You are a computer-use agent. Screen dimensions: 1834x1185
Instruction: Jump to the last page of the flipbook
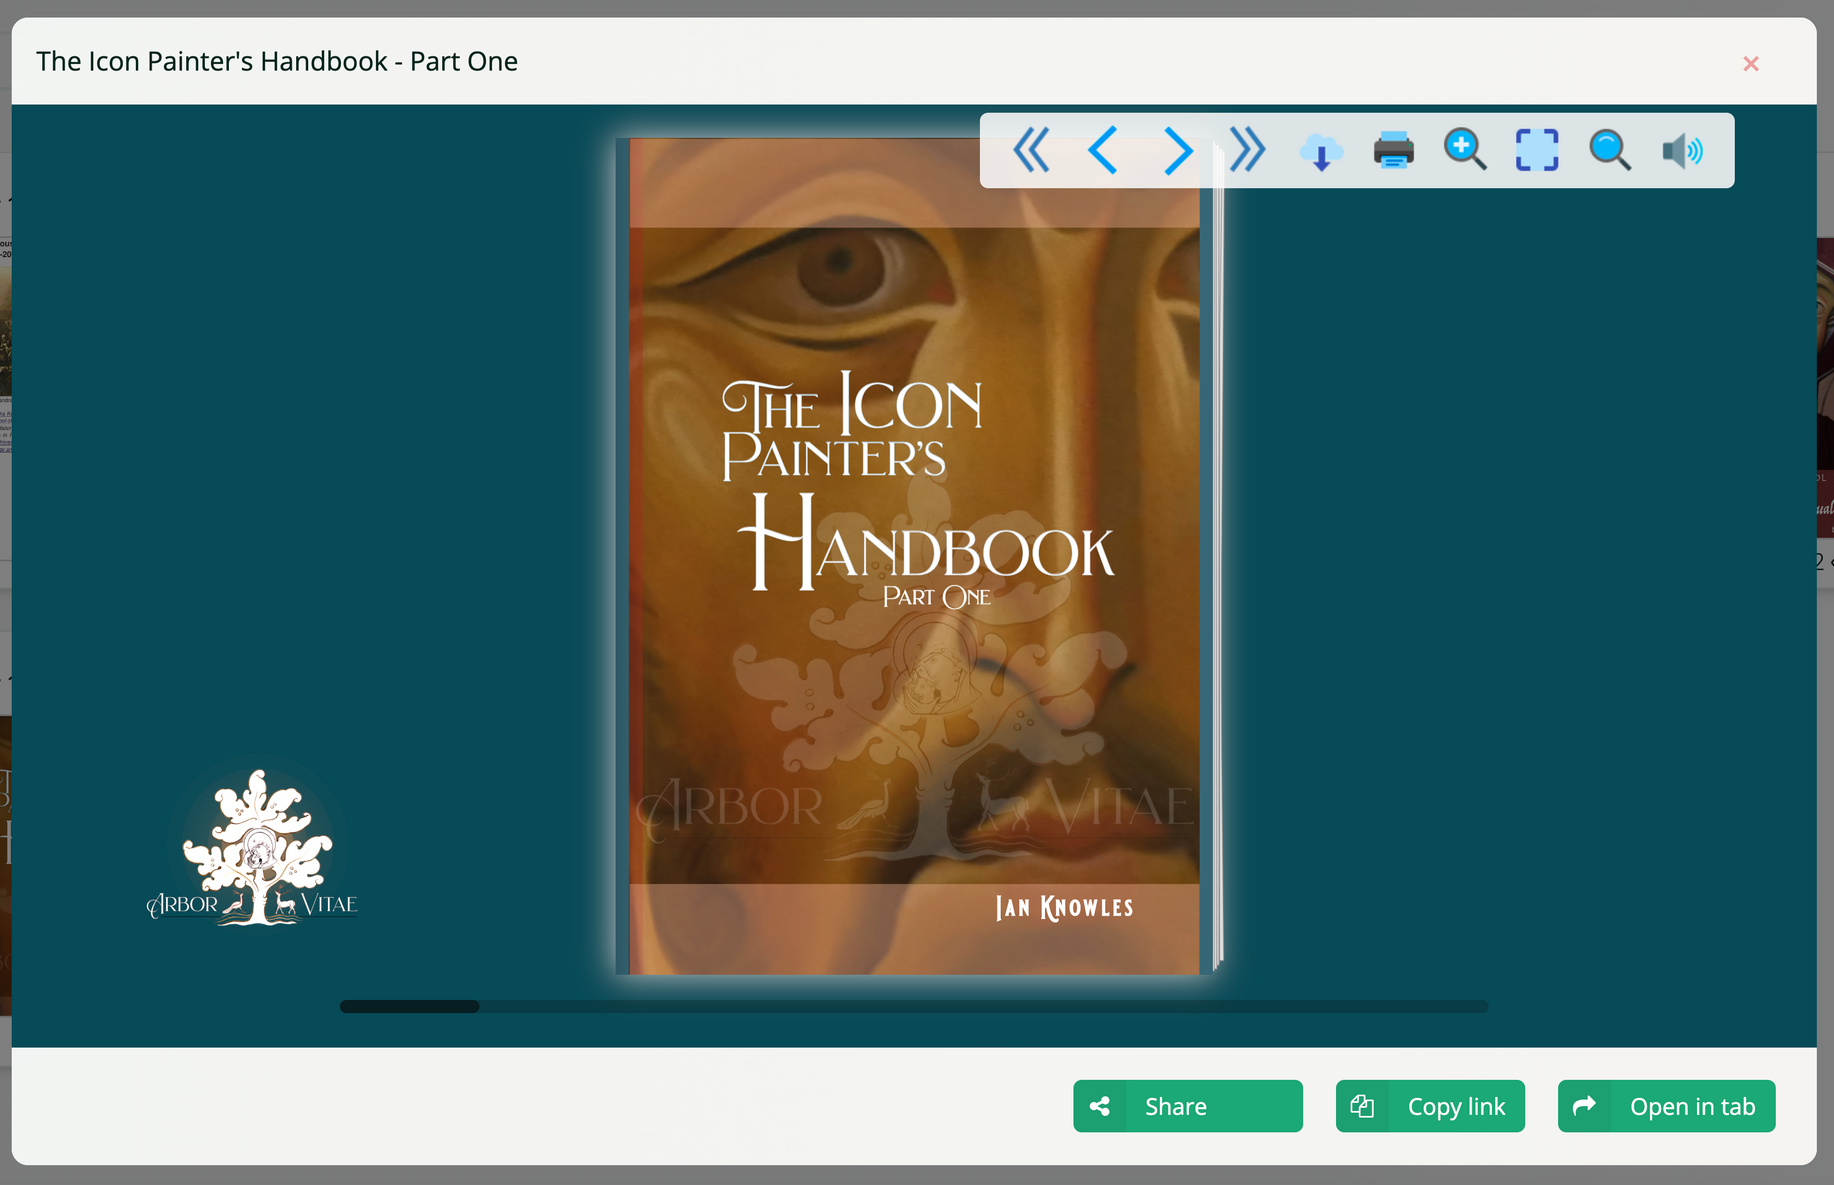click(x=1248, y=151)
